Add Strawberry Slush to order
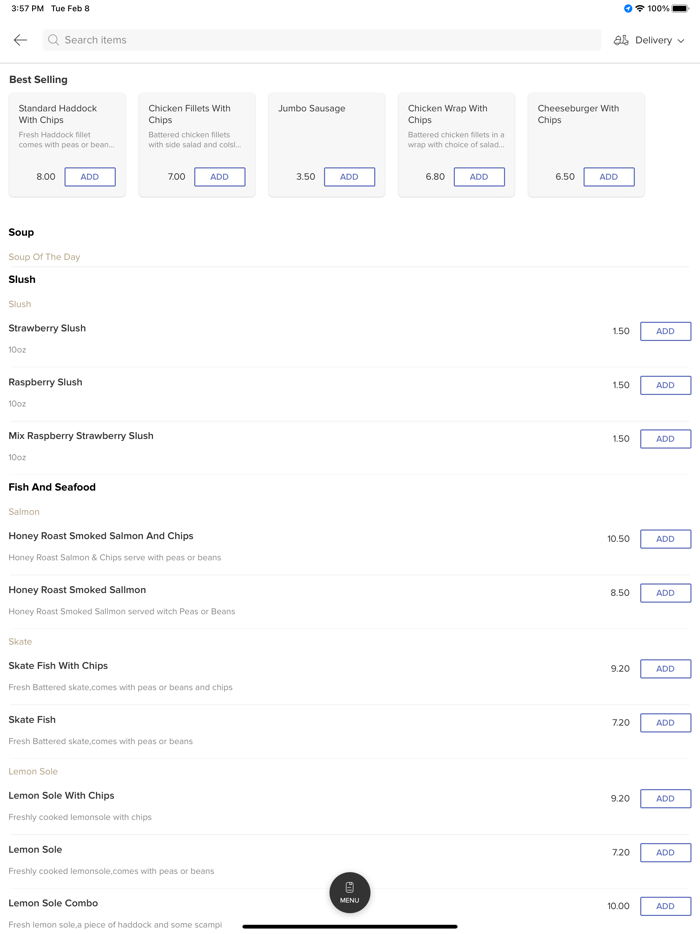Viewport: 700px width, 934px height. point(665,331)
